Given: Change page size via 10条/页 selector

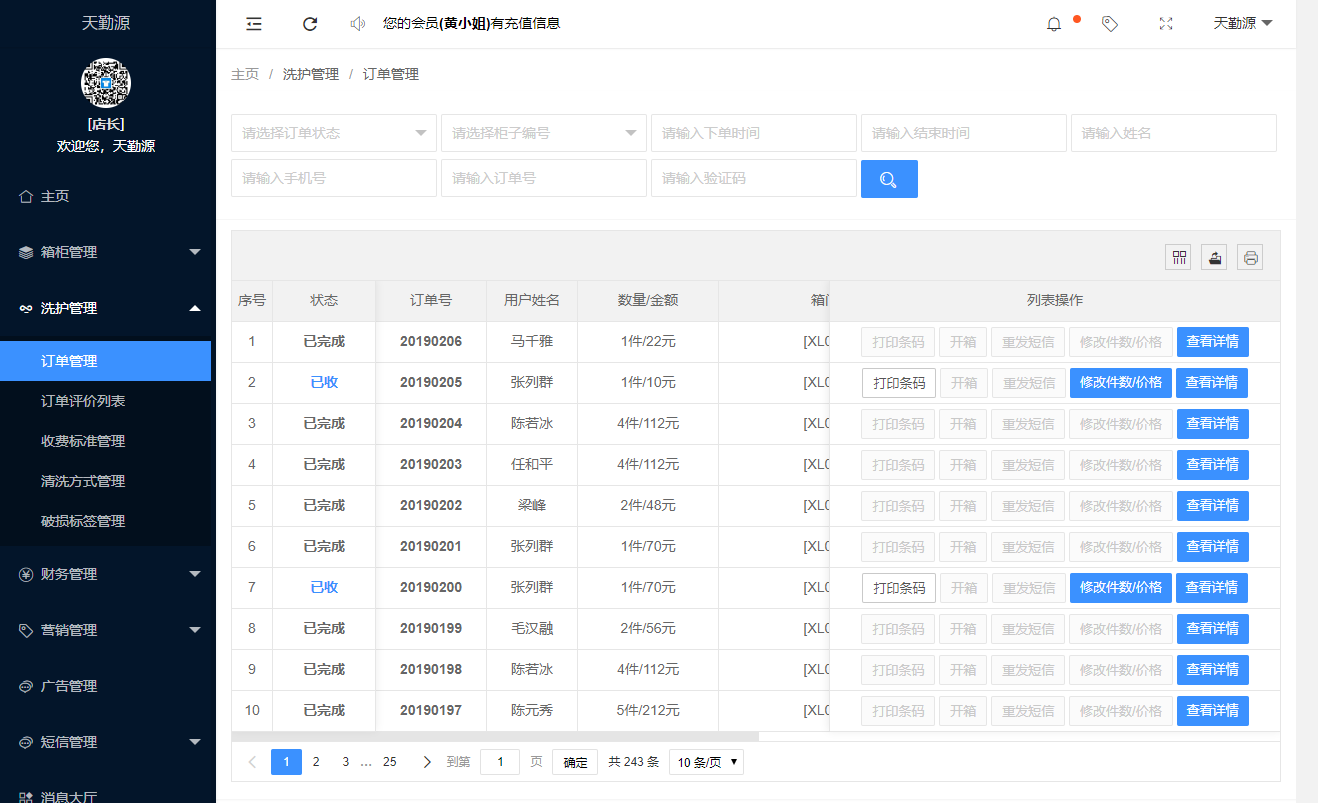Looking at the screenshot, I should click(x=705, y=761).
